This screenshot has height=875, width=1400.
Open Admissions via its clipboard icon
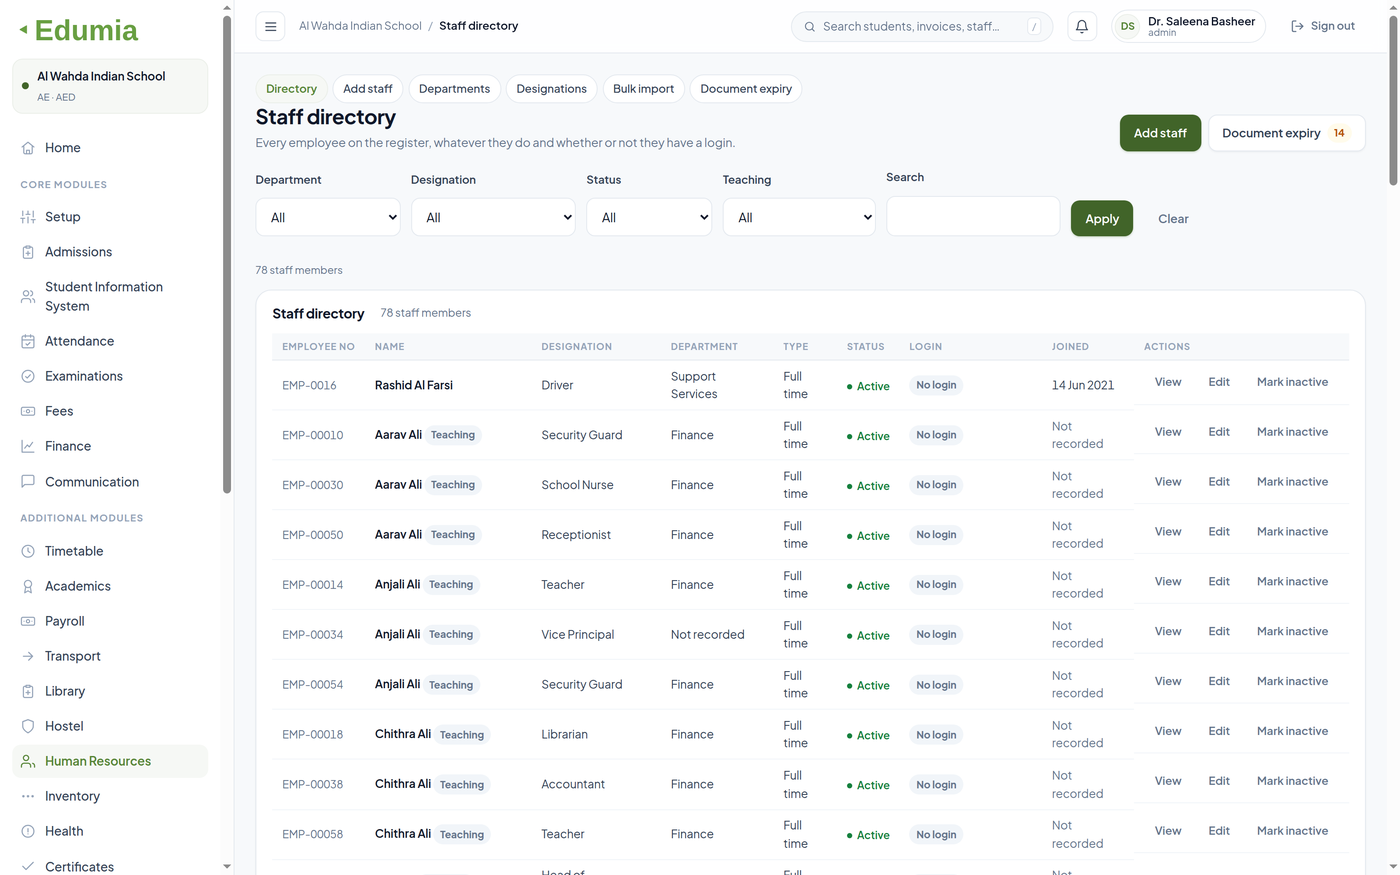click(28, 252)
